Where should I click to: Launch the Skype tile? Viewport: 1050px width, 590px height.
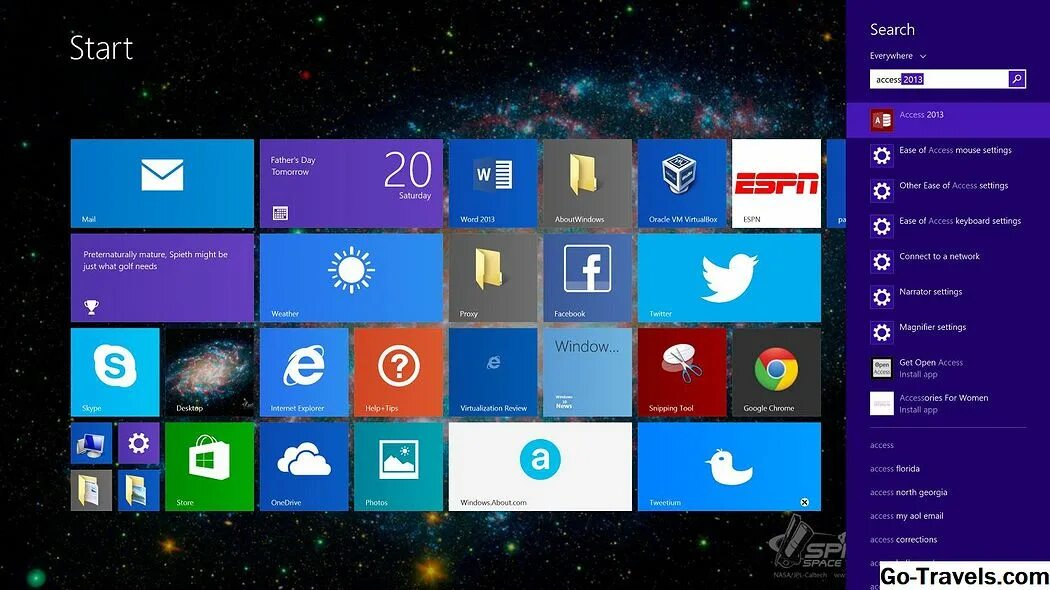click(115, 372)
